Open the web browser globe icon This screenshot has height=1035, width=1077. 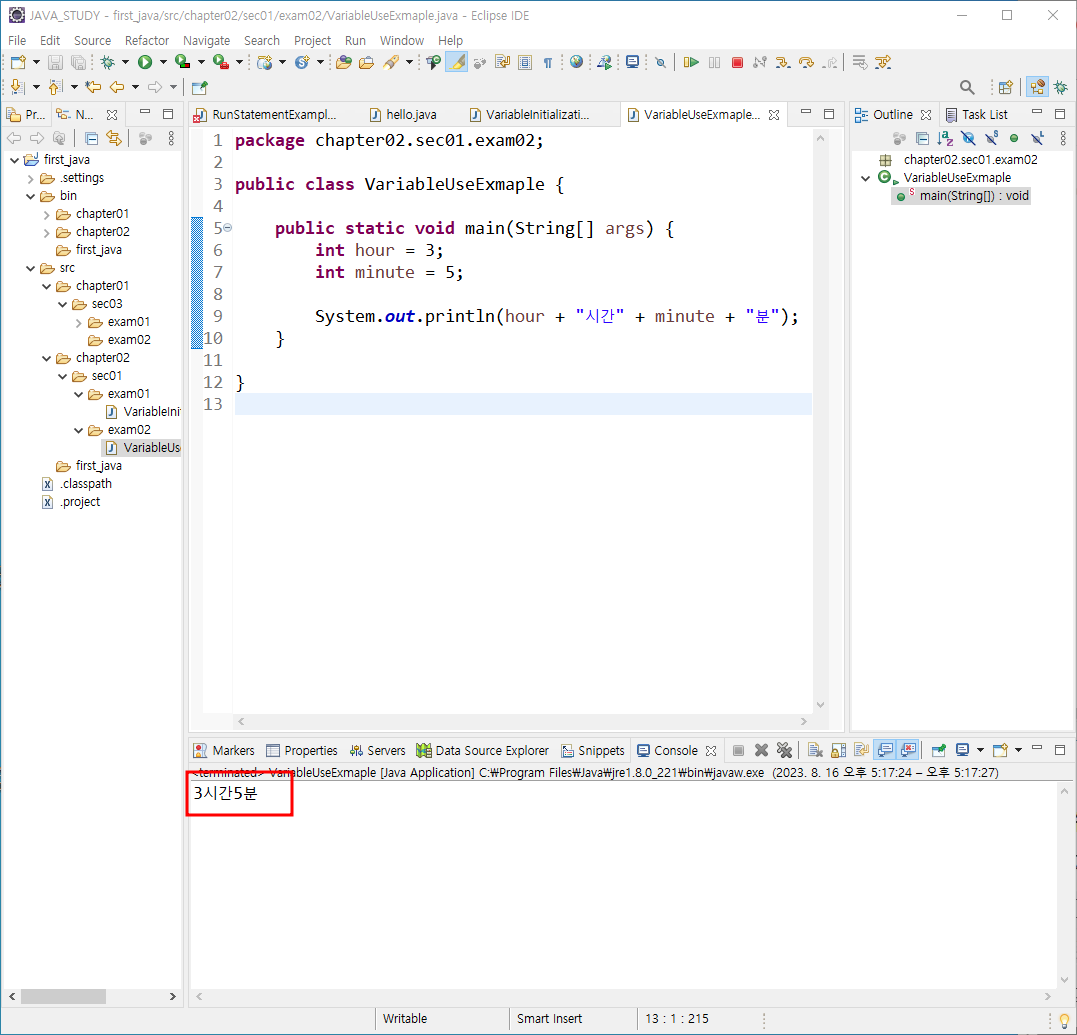click(577, 62)
